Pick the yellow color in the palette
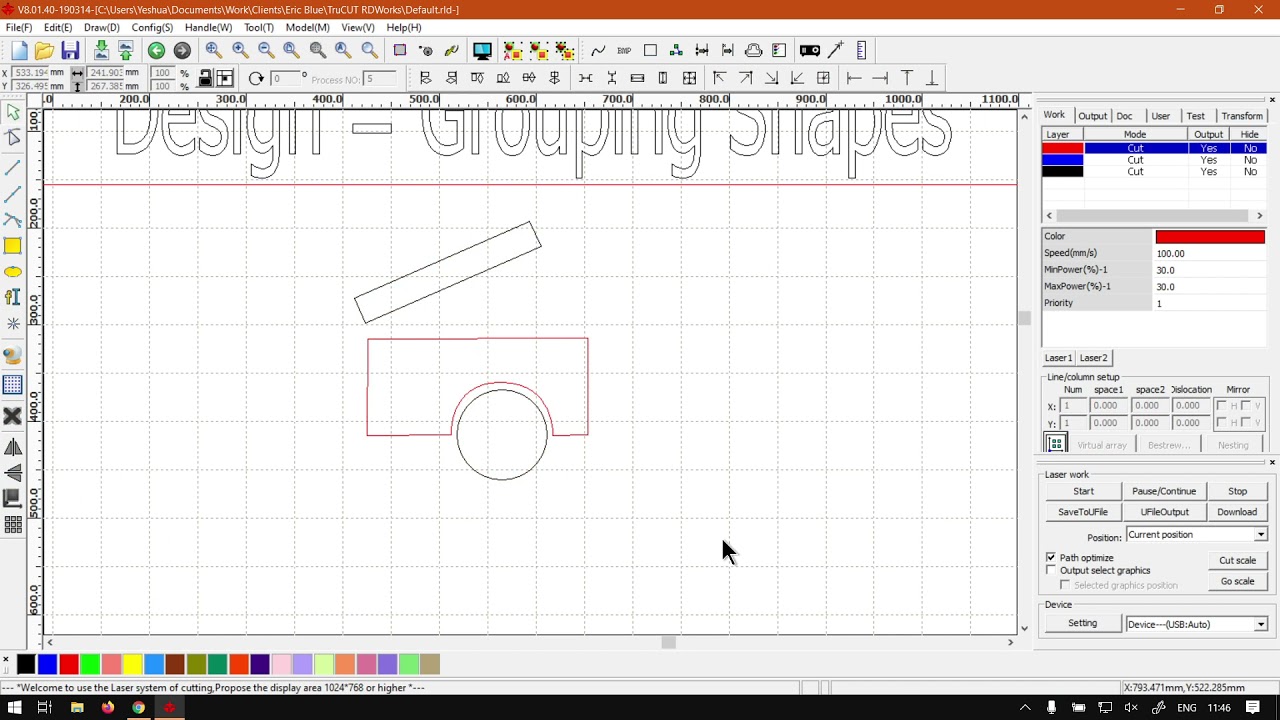 coord(132,664)
